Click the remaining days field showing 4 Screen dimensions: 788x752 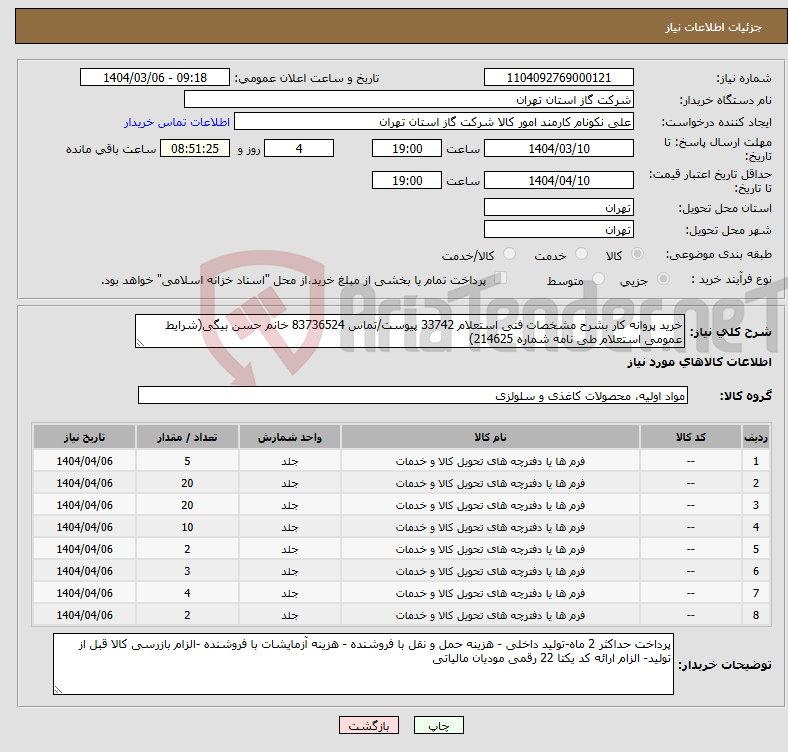tap(299, 148)
